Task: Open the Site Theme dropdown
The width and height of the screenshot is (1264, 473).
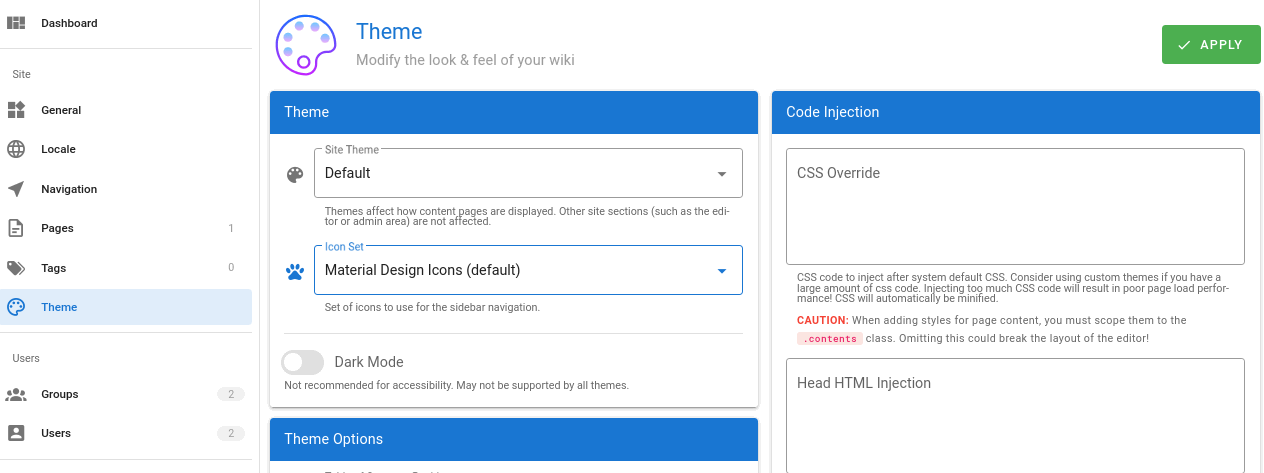Action: (528, 173)
